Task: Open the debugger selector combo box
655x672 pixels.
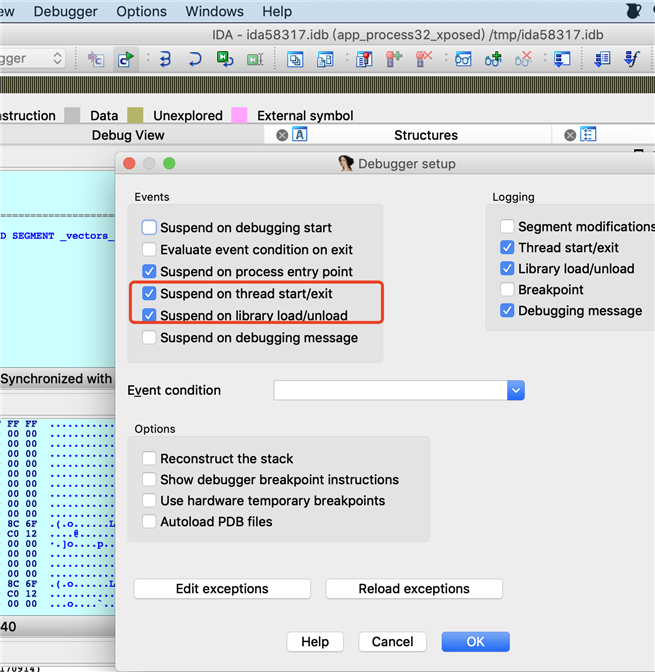Action: pos(32,58)
